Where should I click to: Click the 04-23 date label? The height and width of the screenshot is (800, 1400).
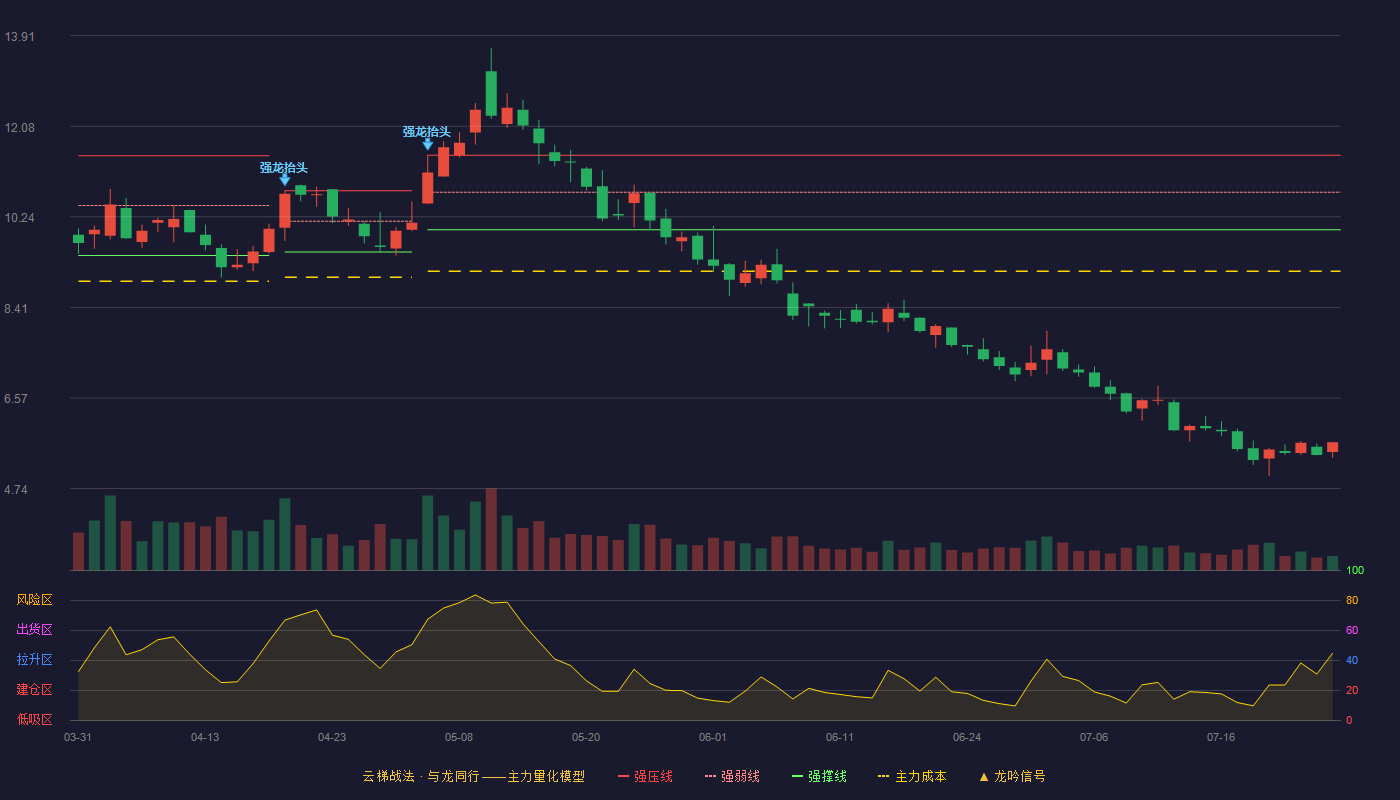click(x=332, y=737)
